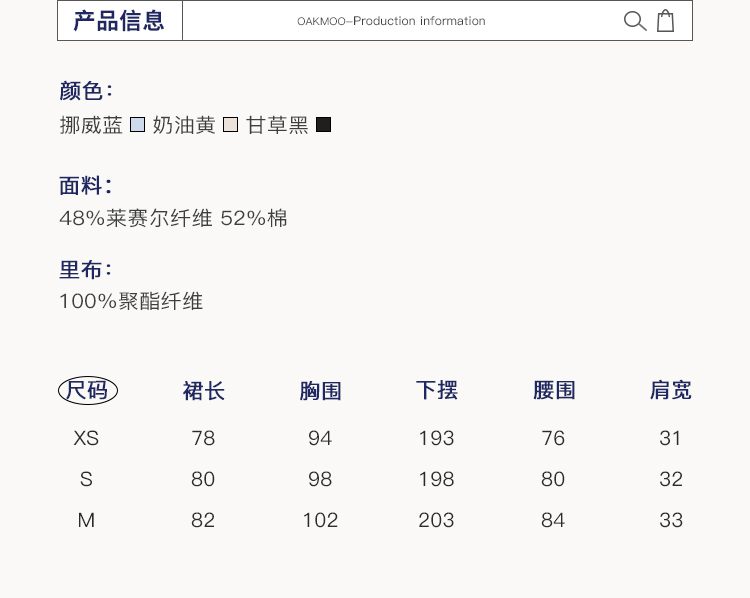Click the 面料 label
Screen dimensions: 750x598
point(86,186)
